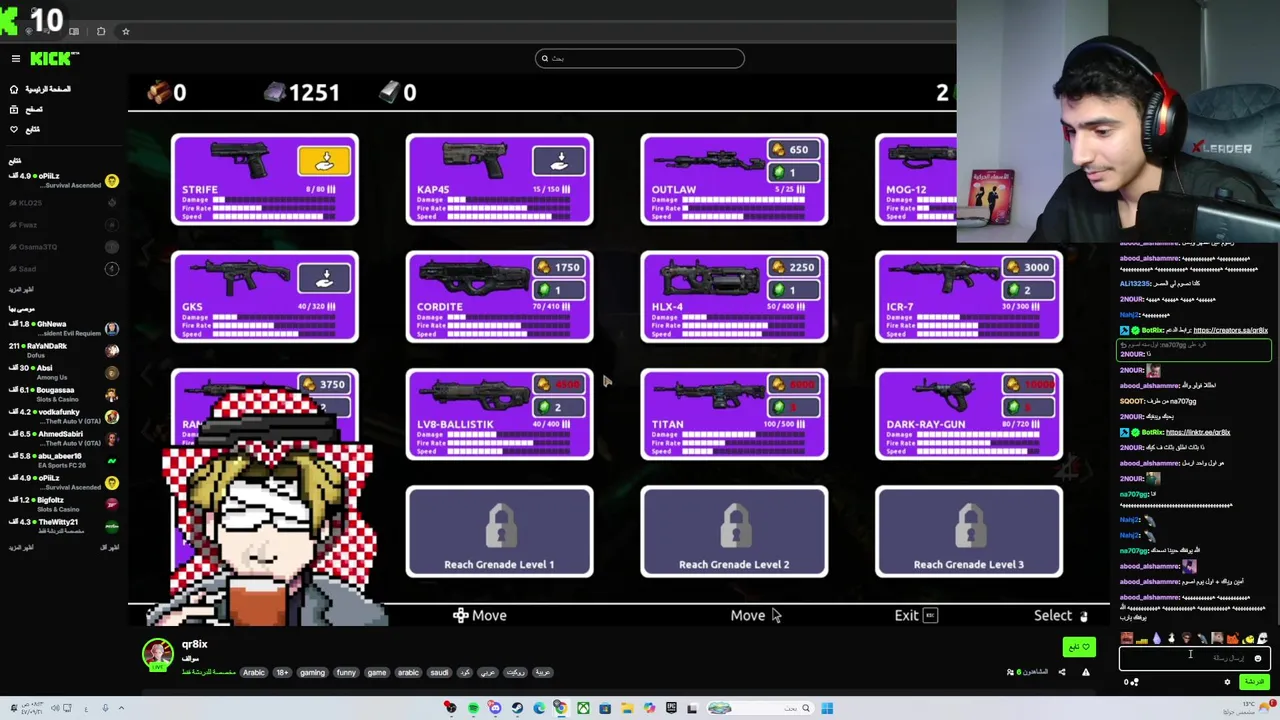
Task: Click the locked Grenade Level 3 slot
Action: coord(969,532)
